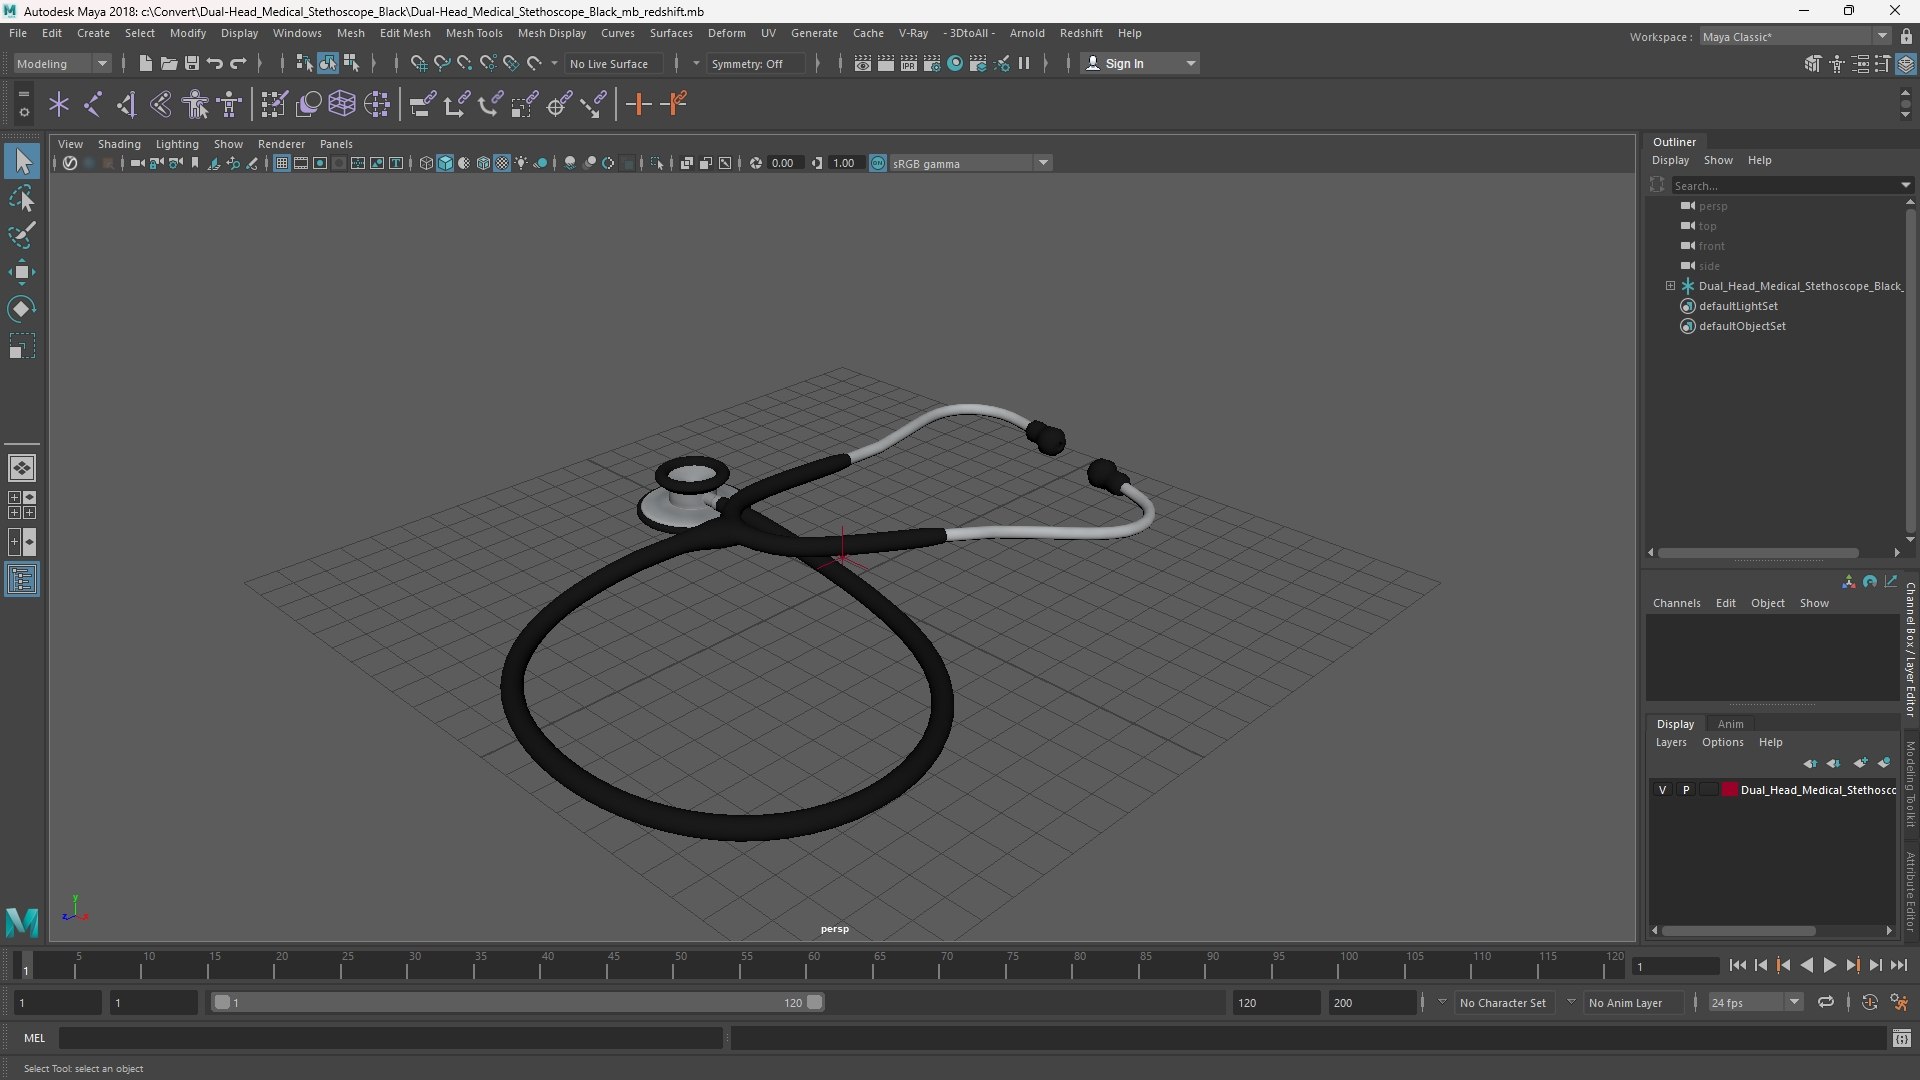This screenshot has width=1920, height=1080.
Task: Click the No Live Surface field
Action: (613, 63)
